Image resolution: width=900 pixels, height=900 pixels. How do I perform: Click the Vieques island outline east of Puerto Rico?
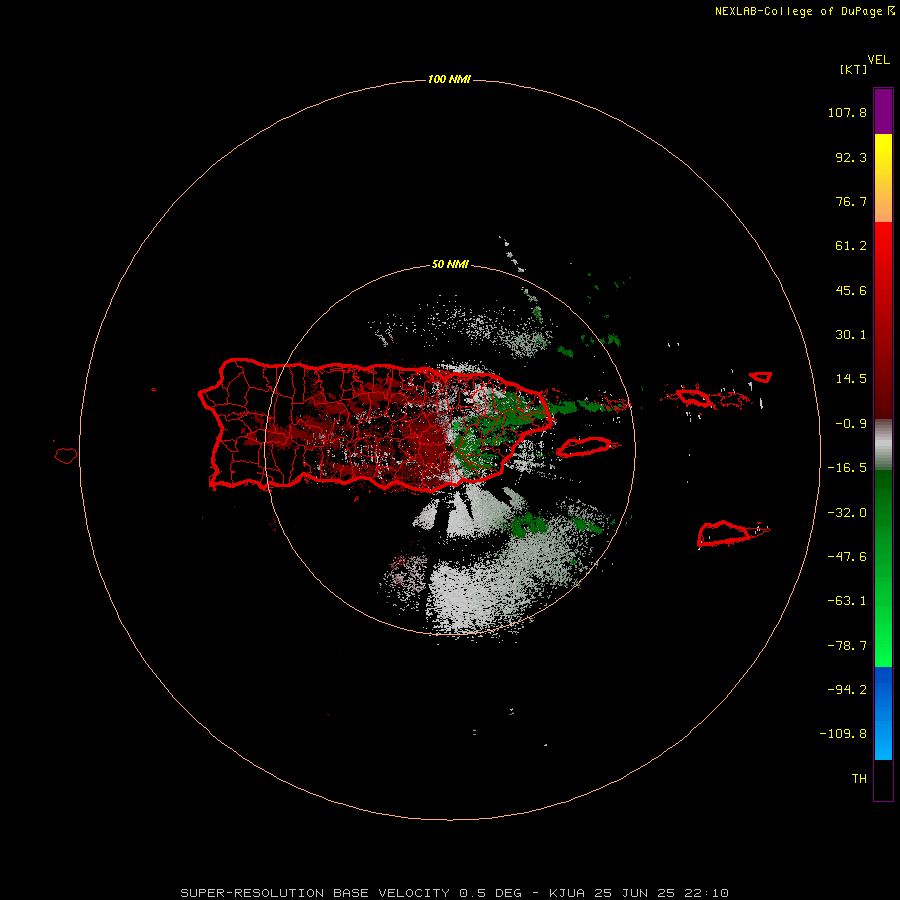[584, 447]
